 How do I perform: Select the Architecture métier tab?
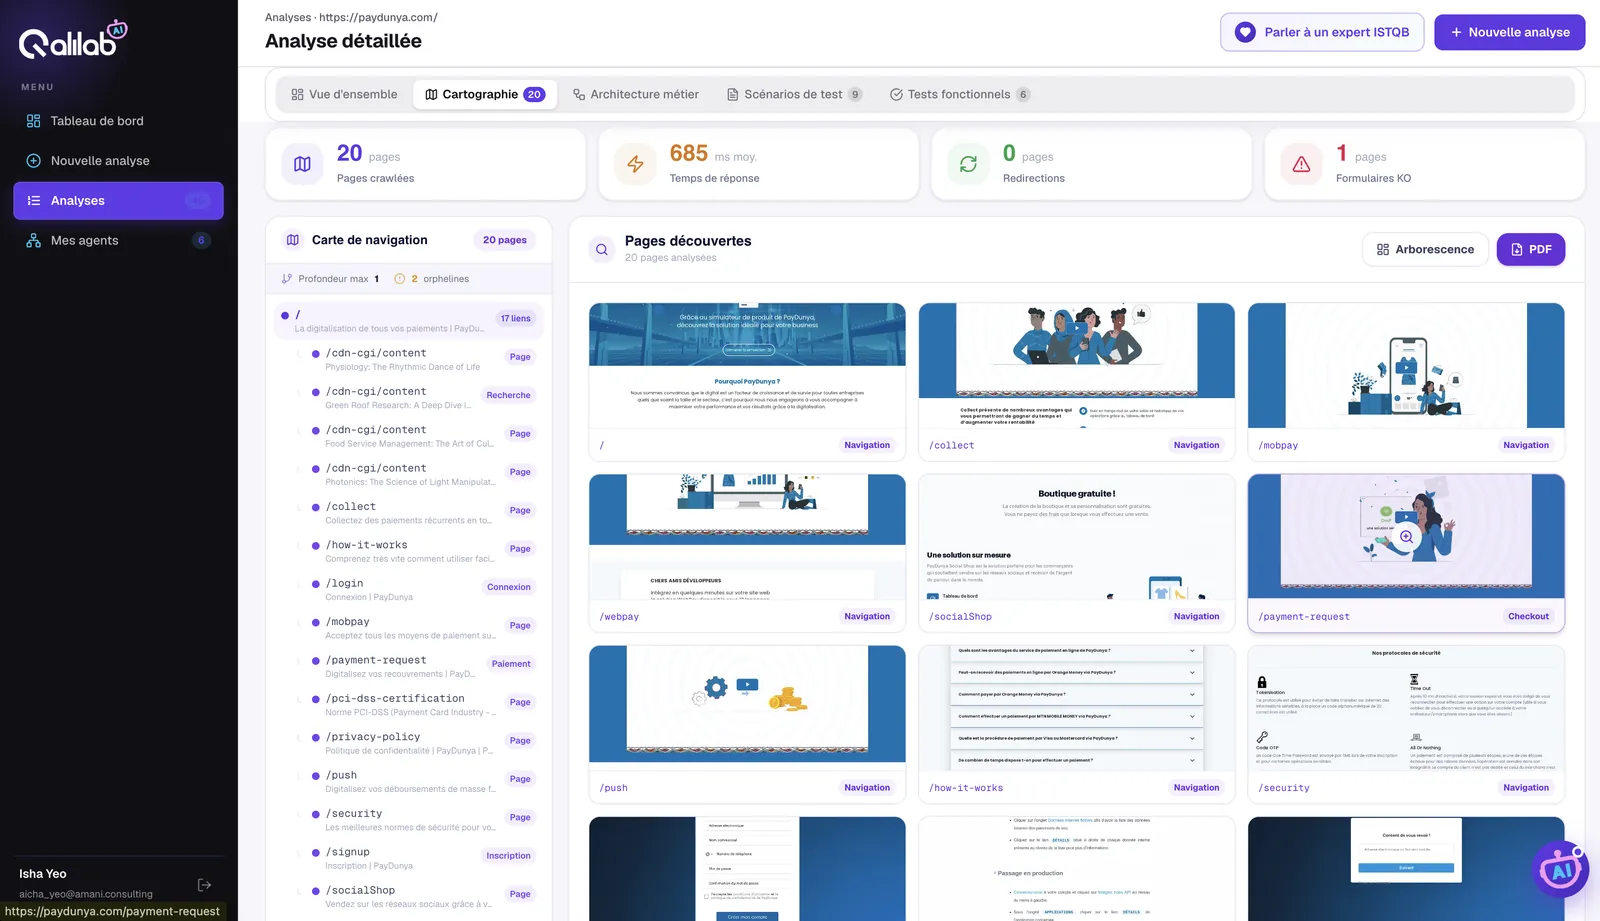coord(636,95)
